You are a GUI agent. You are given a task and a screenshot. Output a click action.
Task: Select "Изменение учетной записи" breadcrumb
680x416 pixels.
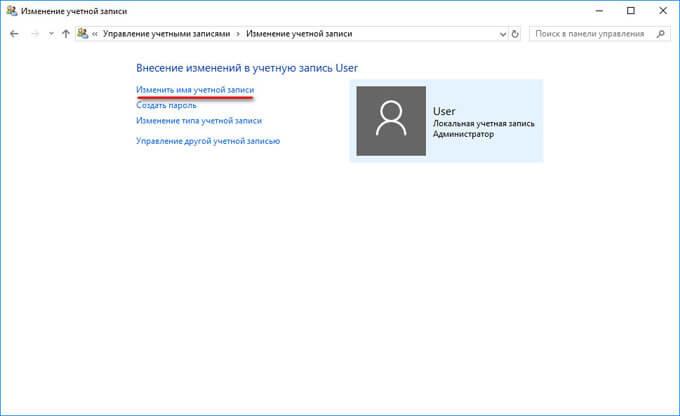pos(299,34)
